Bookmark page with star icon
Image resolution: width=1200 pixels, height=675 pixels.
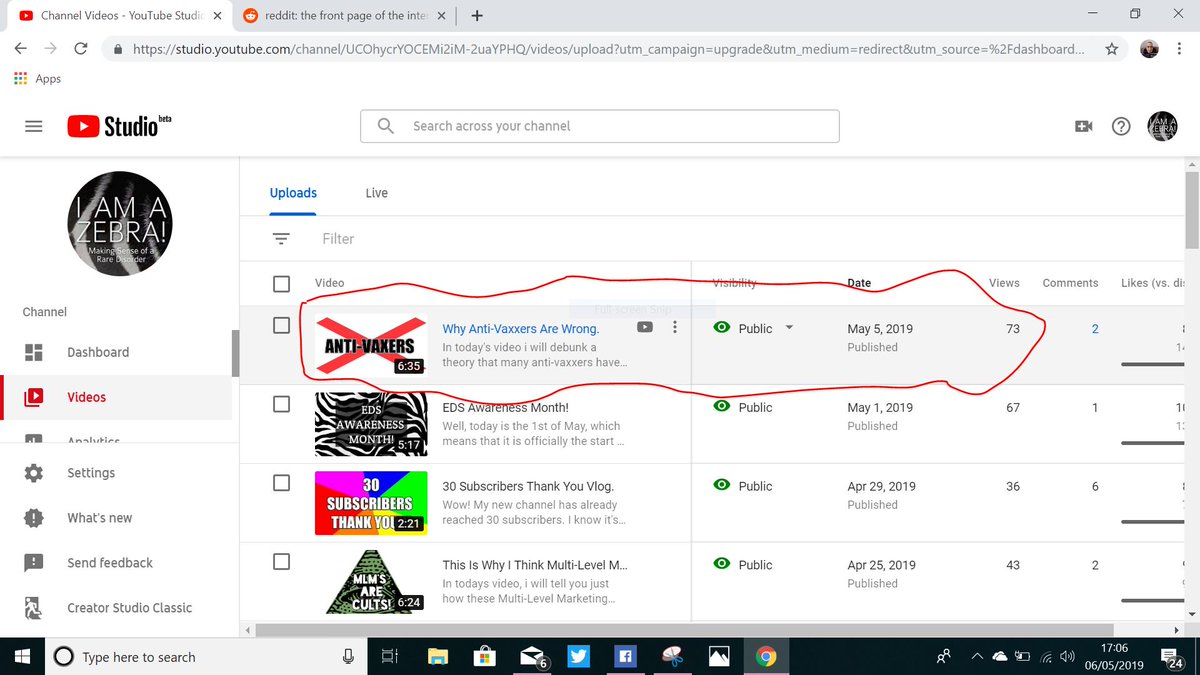[1112, 48]
